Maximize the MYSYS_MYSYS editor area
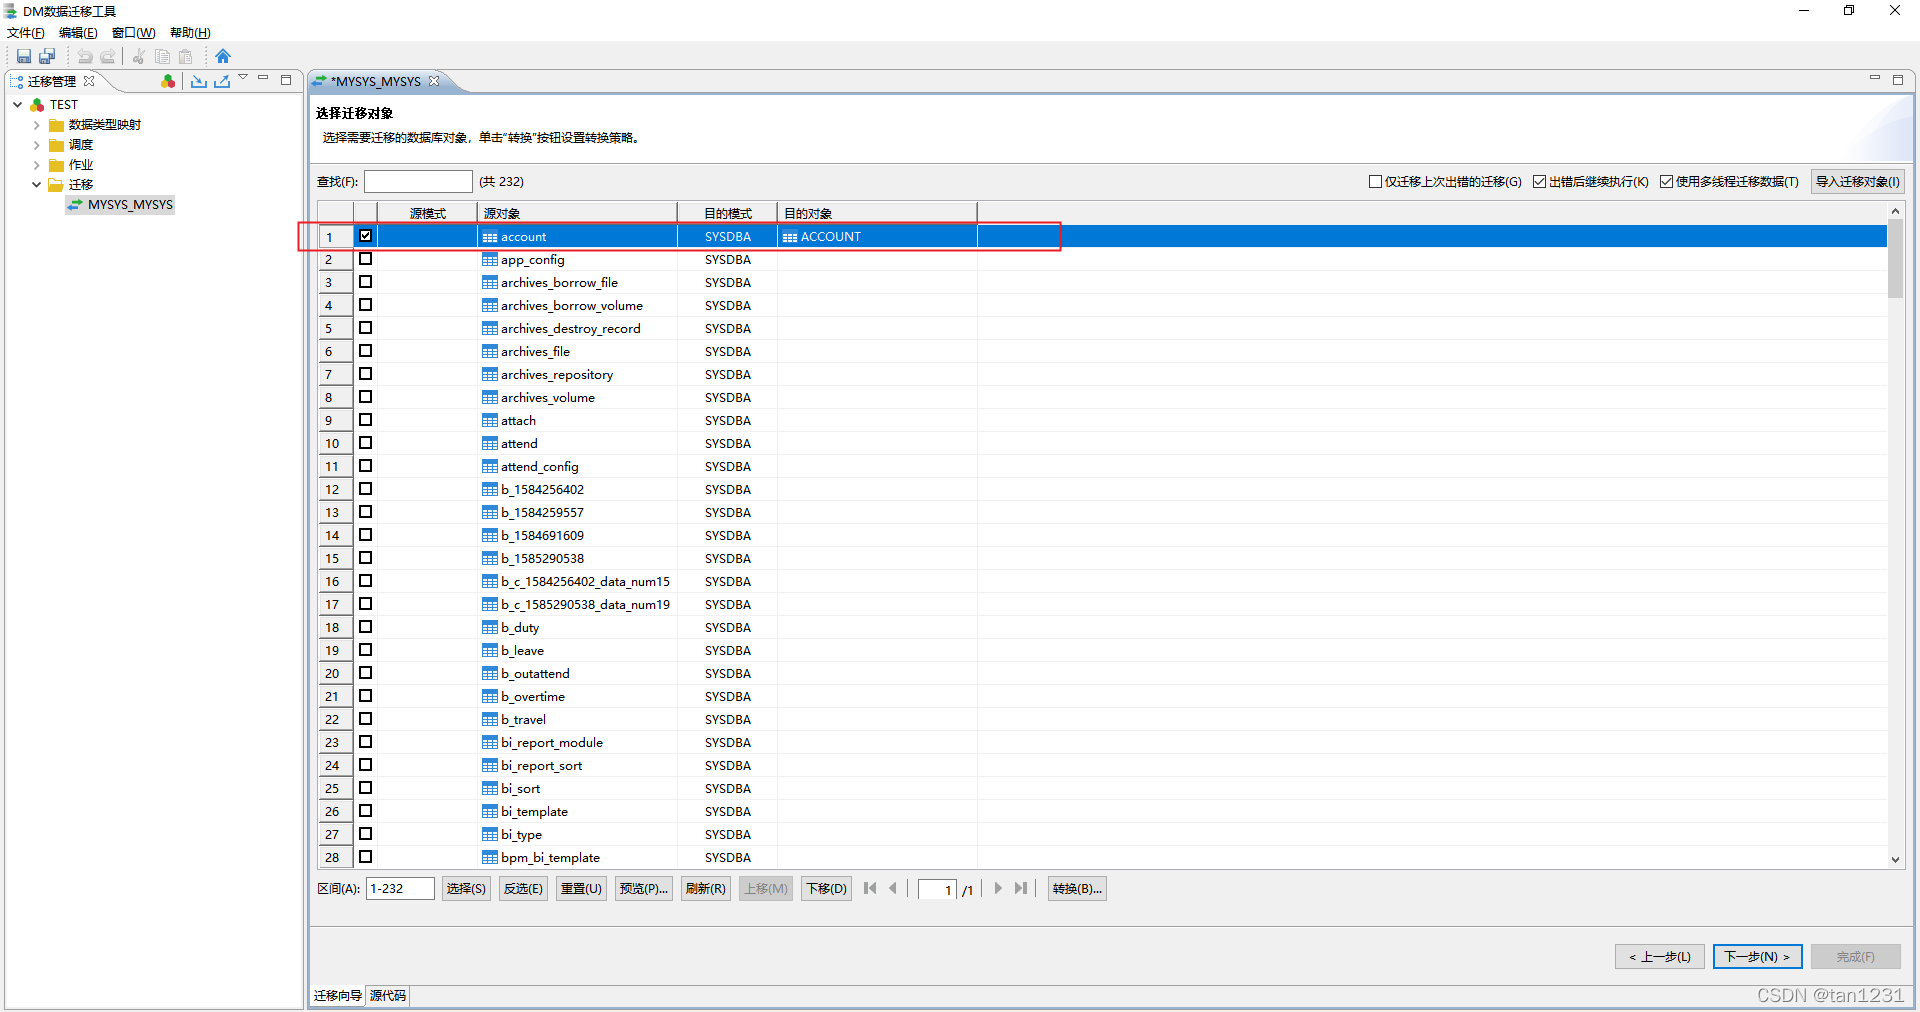This screenshot has height=1012, width=1920. click(1898, 80)
